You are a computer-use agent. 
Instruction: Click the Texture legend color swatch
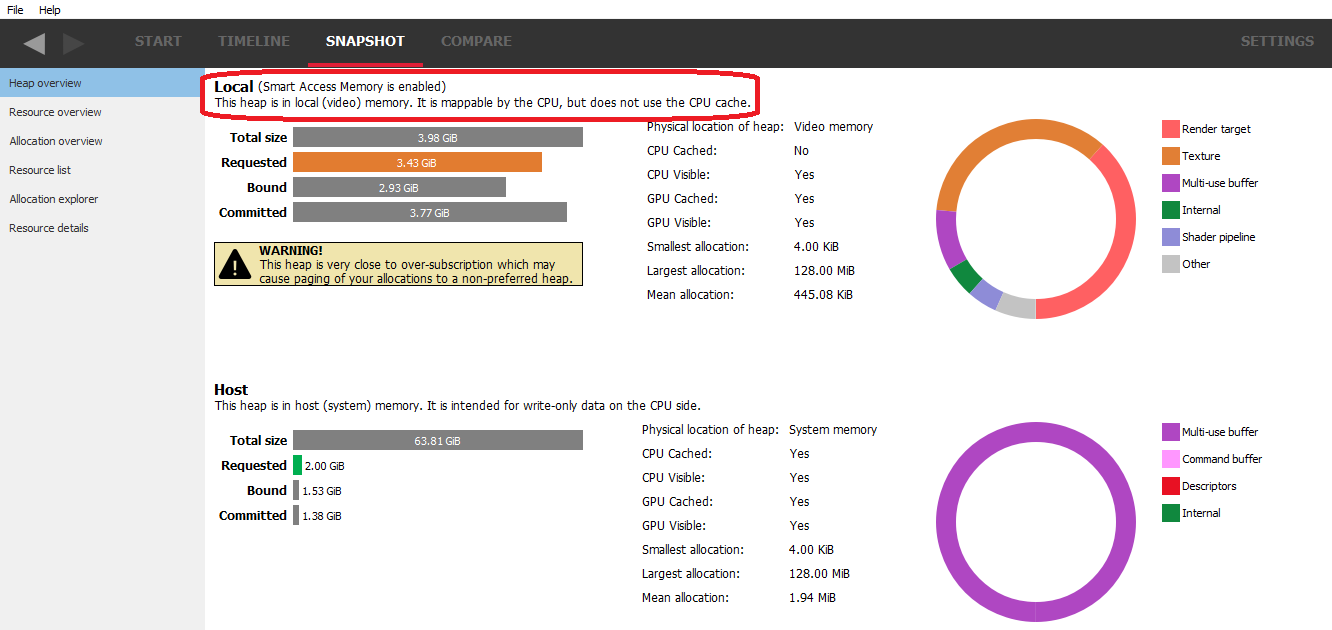point(1170,156)
